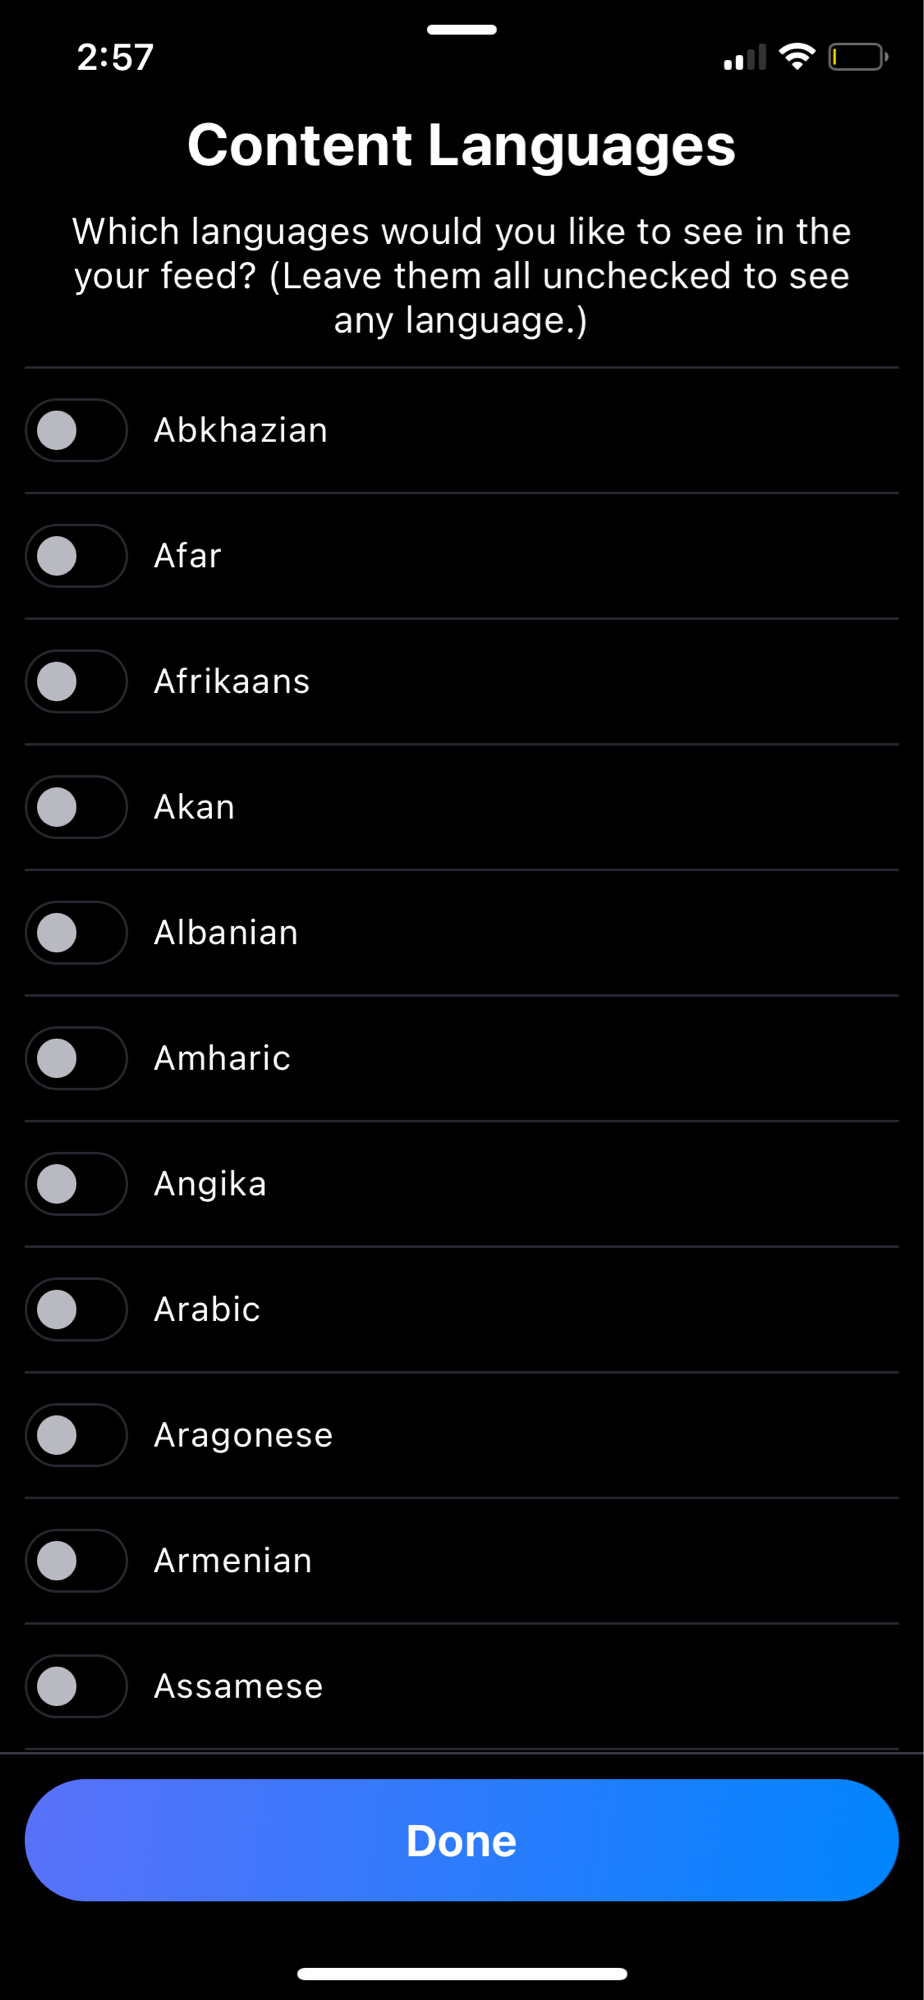The height and width of the screenshot is (2000, 924).
Task: Enable the Assamese toggle
Action: point(76,1686)
